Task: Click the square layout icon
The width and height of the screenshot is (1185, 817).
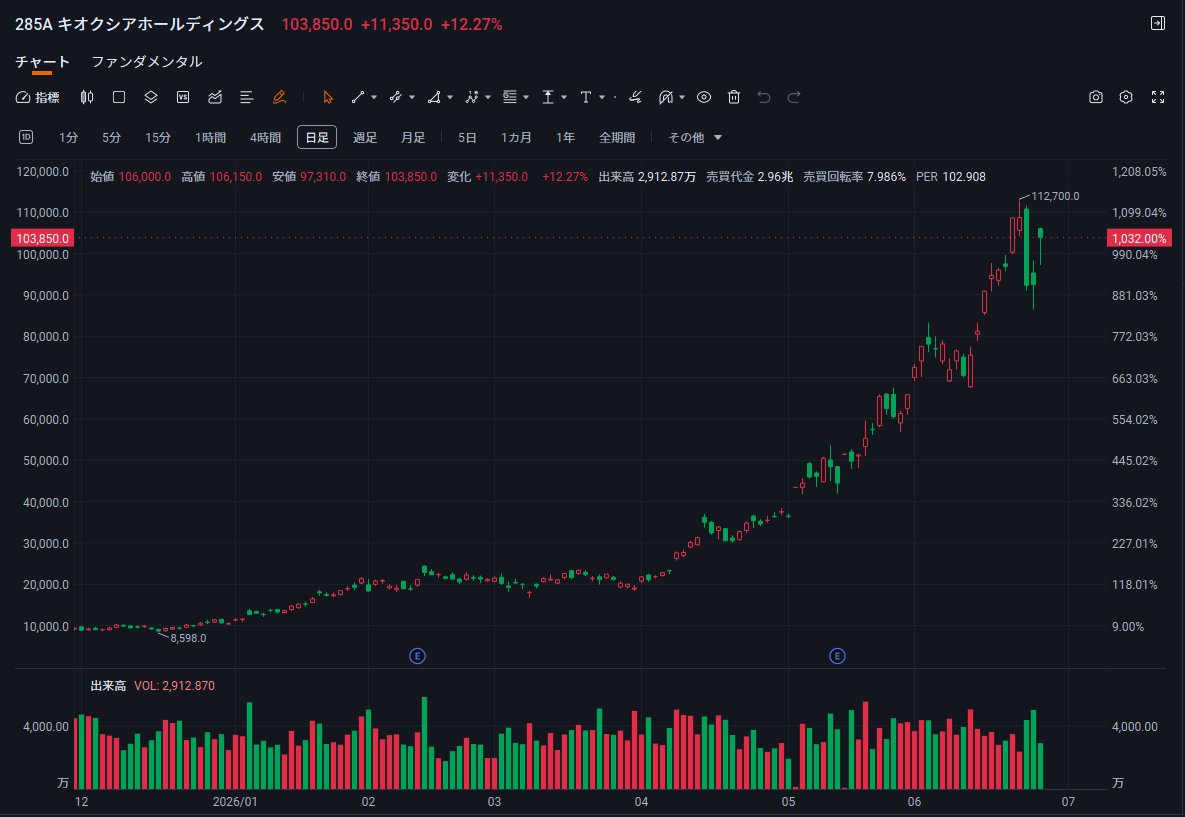Action: [x=119, y=97]
